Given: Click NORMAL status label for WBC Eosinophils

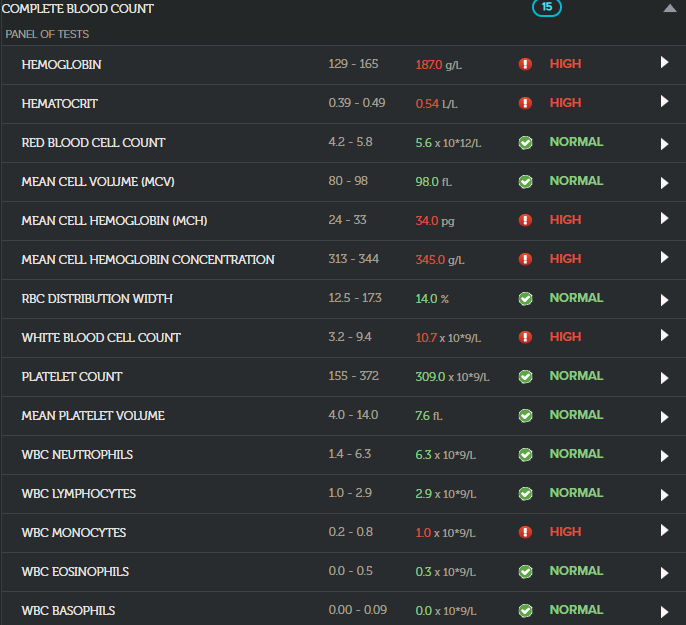Looking at the screenshot, I should coord(576,571).
